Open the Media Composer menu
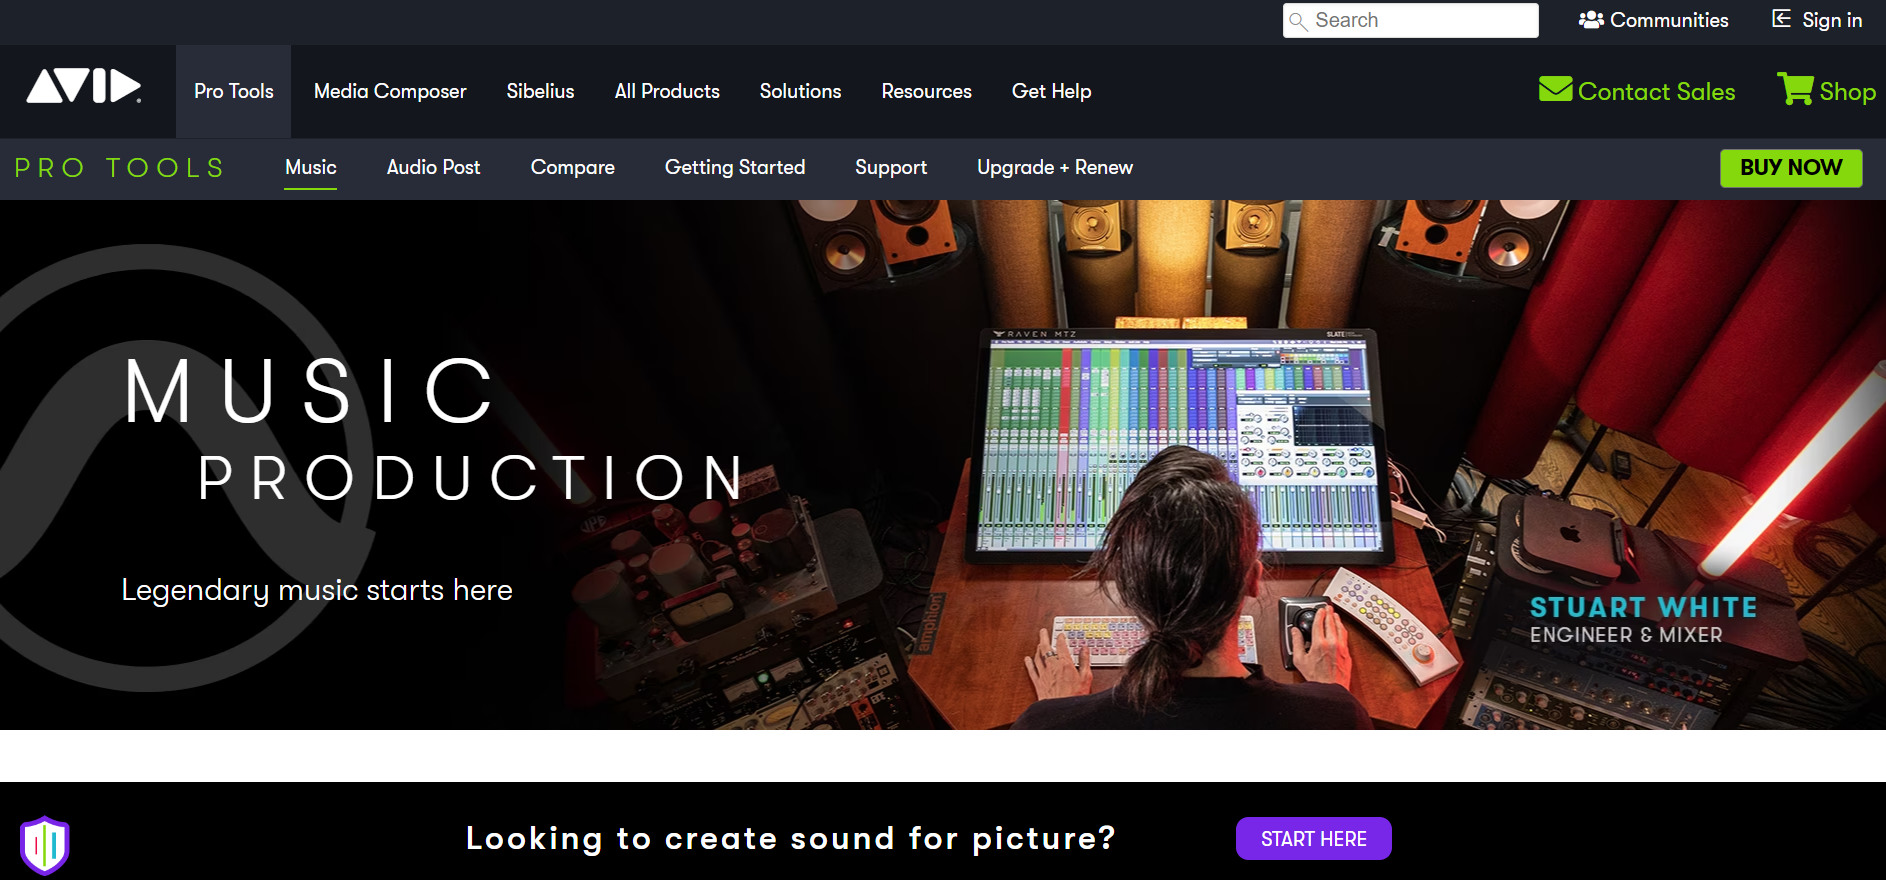This screenshot has height=880, width=1886. [x=390, y=91]
